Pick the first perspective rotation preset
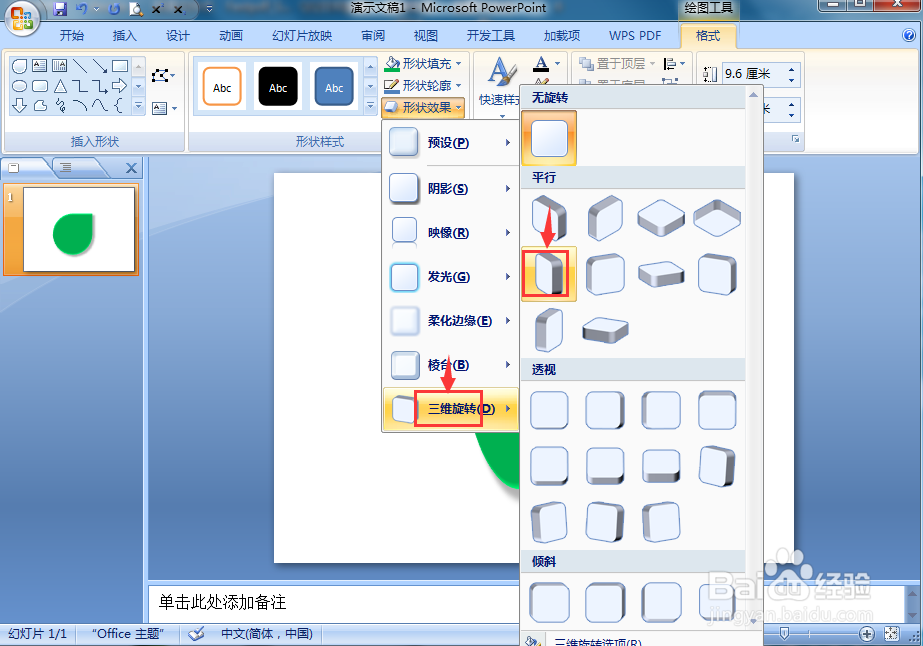 coord(549,410)
